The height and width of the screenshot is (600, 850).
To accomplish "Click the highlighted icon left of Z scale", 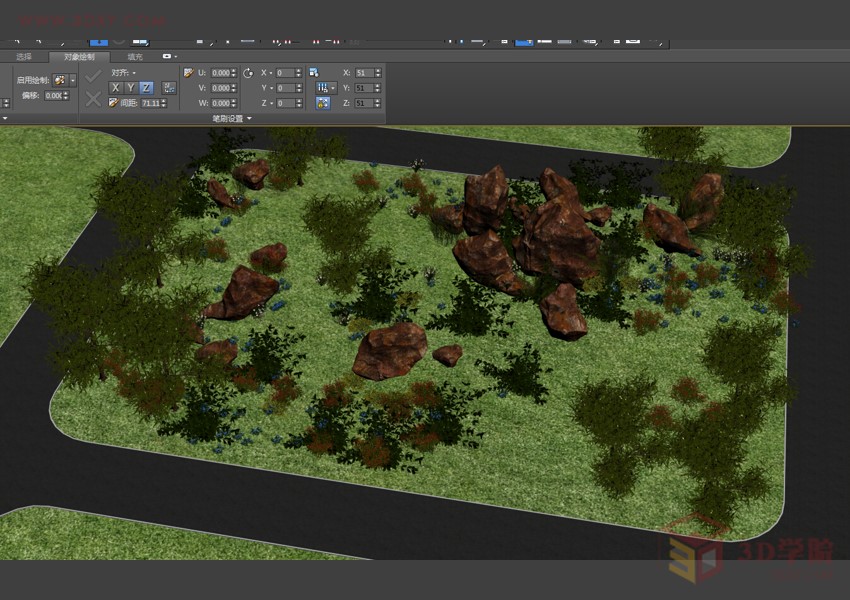I will pos(323,103).
